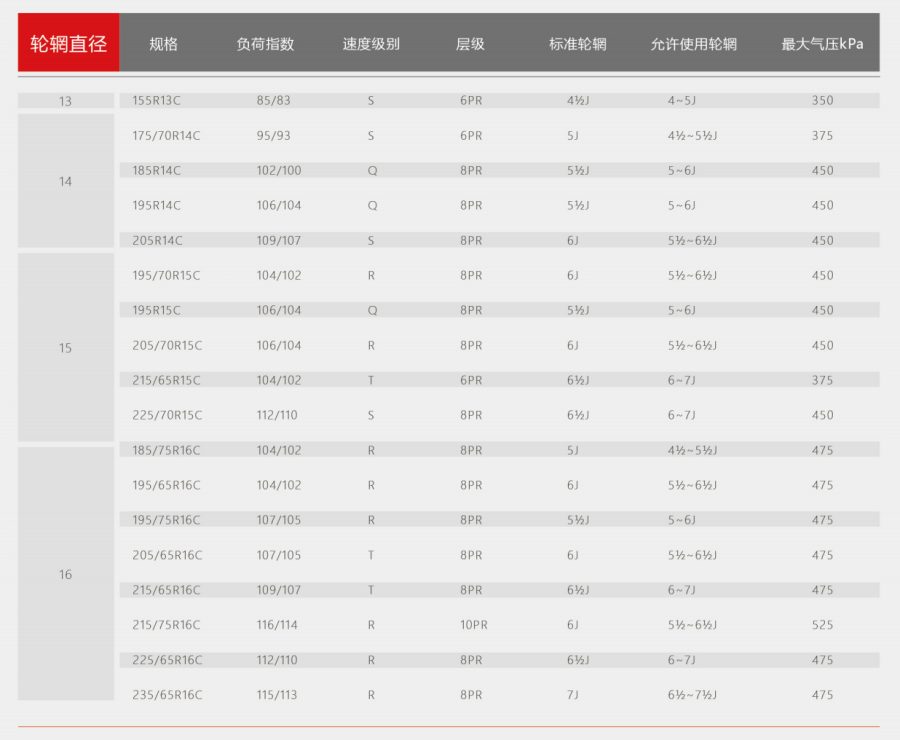The image size is (900, 740).
Task: Click the 允许使用轮辋 column header
Action: click(693, 44)
